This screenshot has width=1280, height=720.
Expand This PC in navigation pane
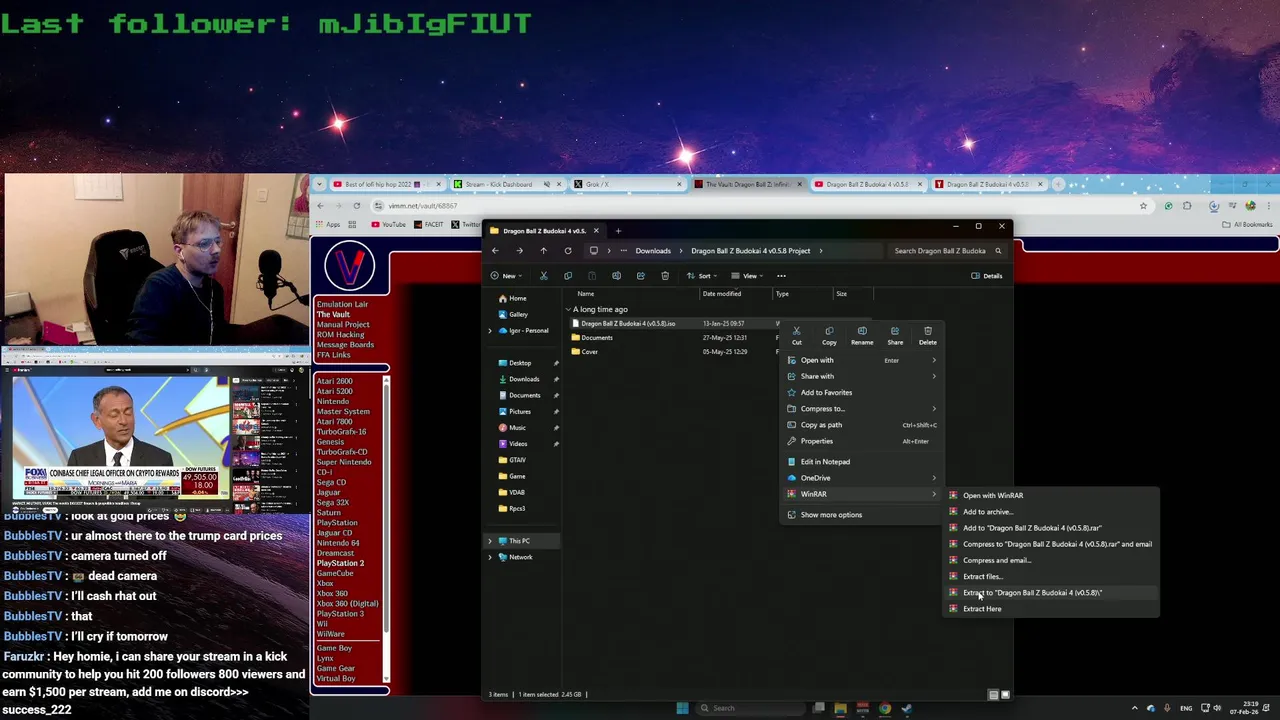coord(490,541)
